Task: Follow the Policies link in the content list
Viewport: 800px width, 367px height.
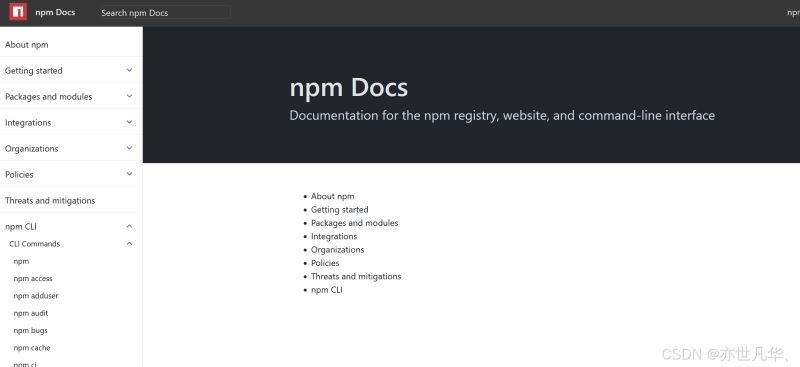Action: click(325, 263)
